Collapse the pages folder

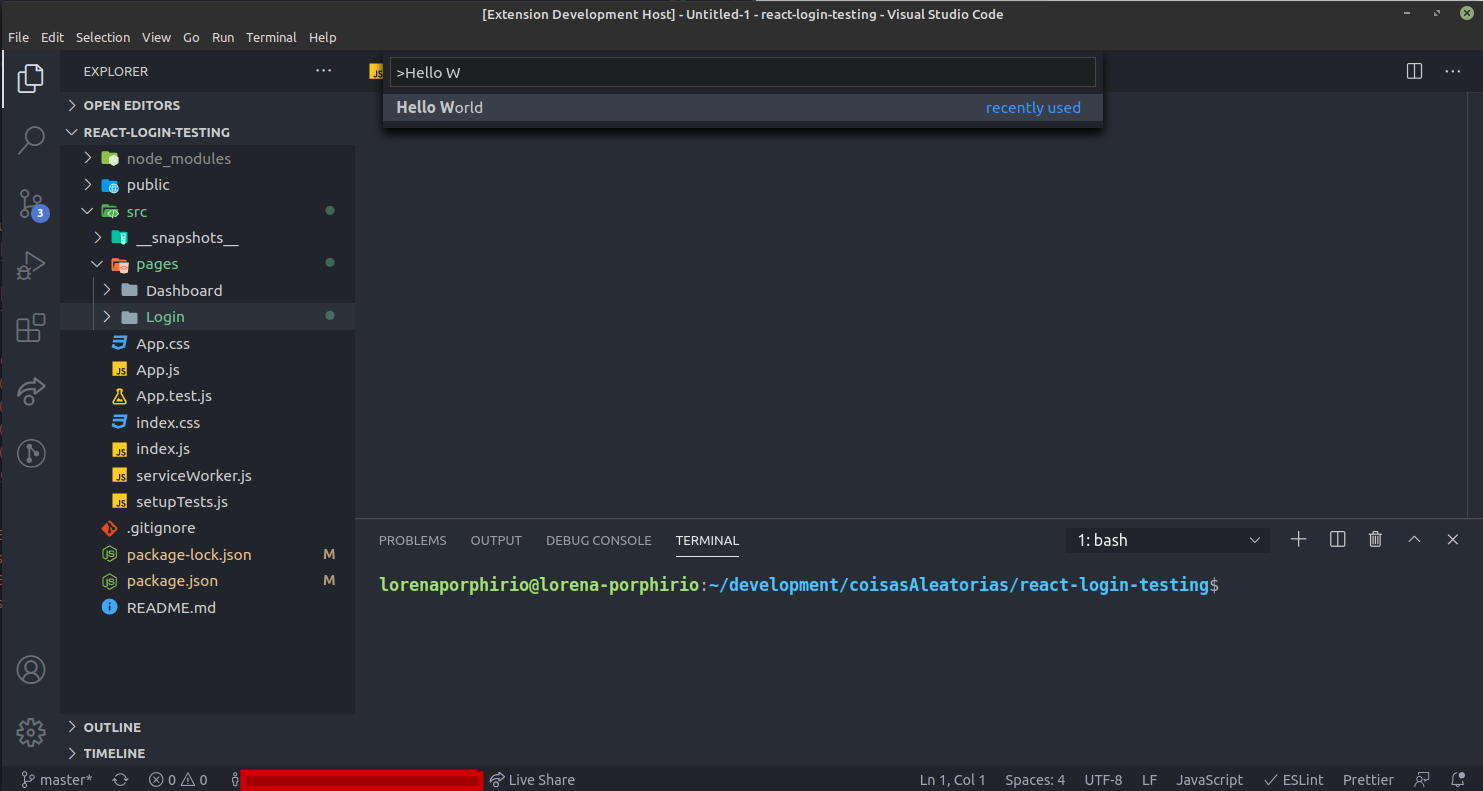coord(207,264)
